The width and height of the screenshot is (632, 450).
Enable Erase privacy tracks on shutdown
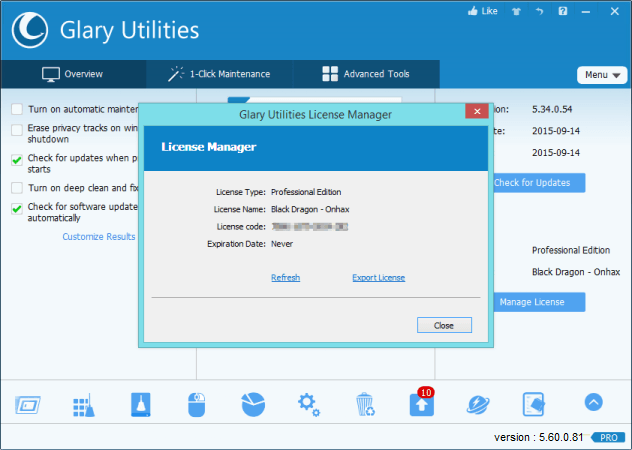17,130
